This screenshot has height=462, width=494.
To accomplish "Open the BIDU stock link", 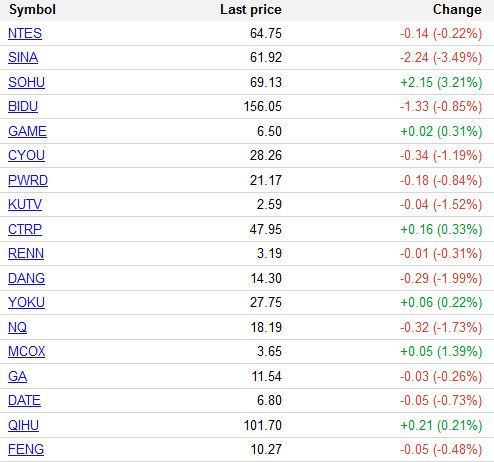I will click(23, 106).
